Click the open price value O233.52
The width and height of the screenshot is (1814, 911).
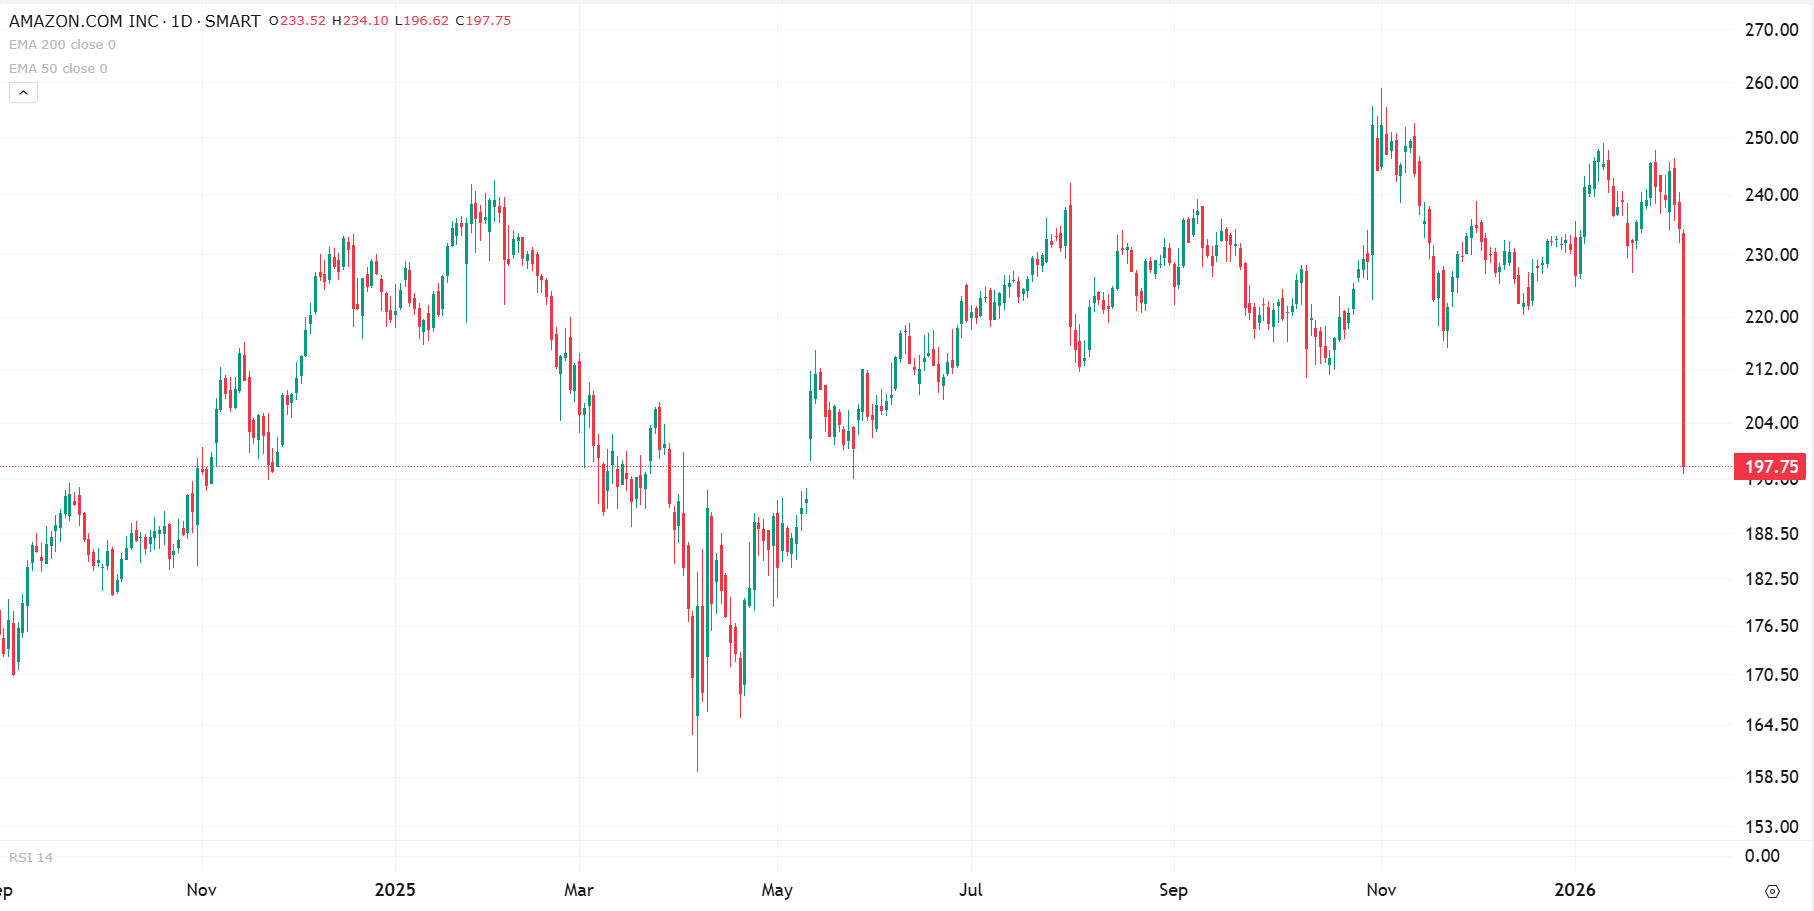298,21
